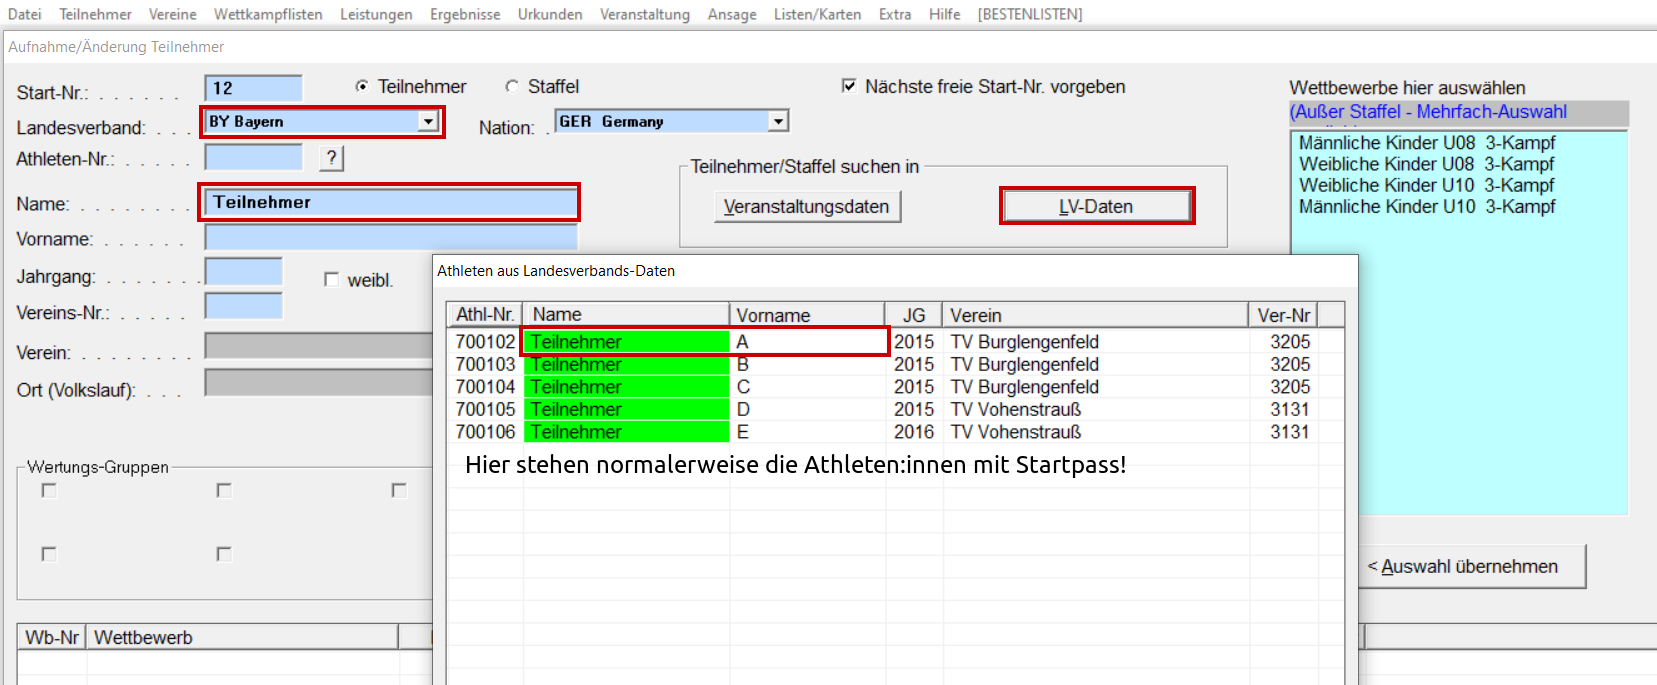Click the Verein column header

coord(1095,315)
